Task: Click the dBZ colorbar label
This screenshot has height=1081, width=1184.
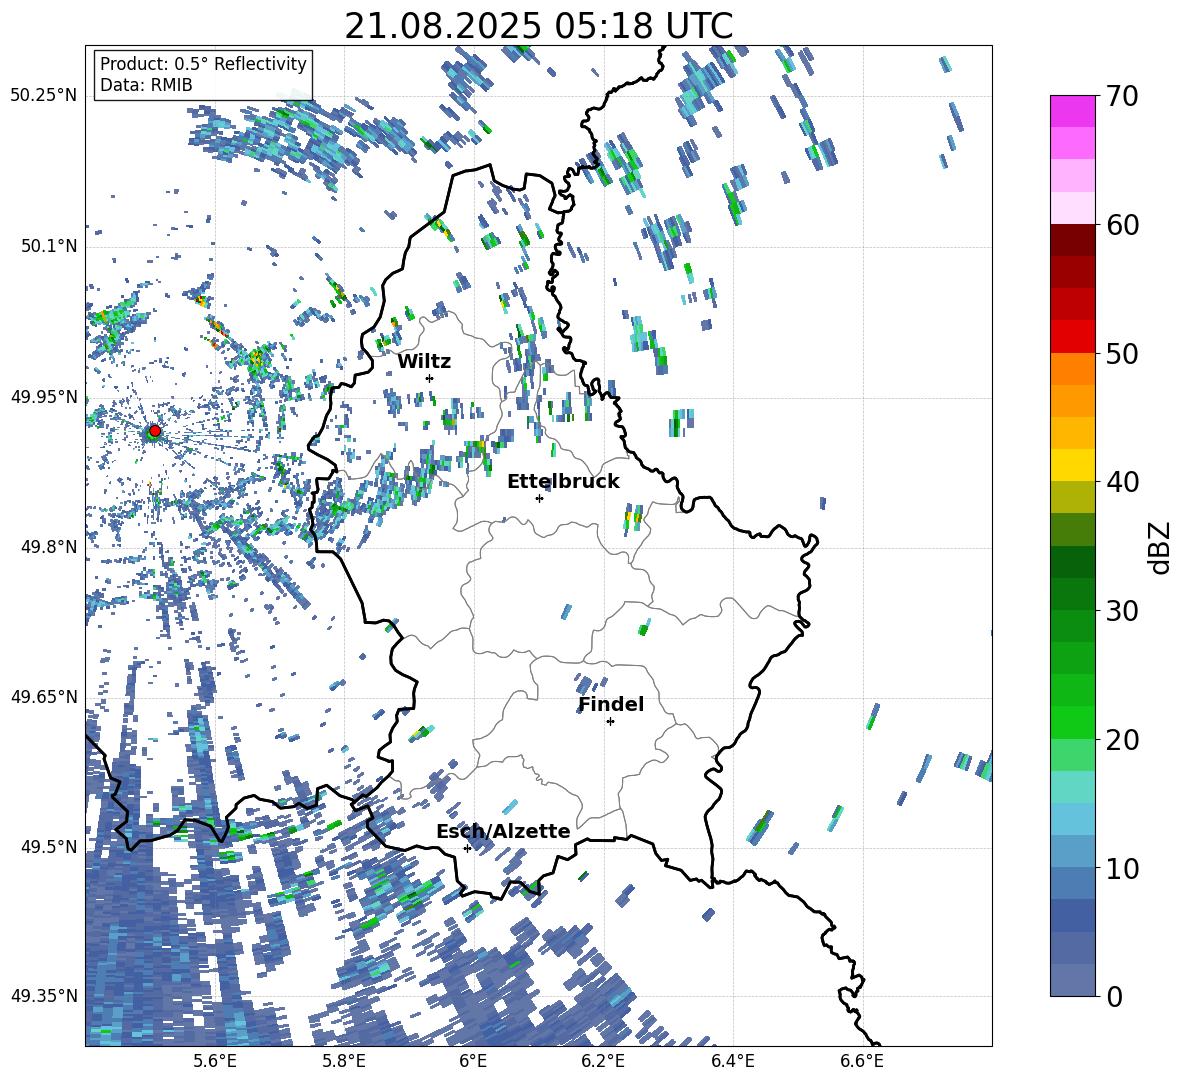Action: 1161,547
